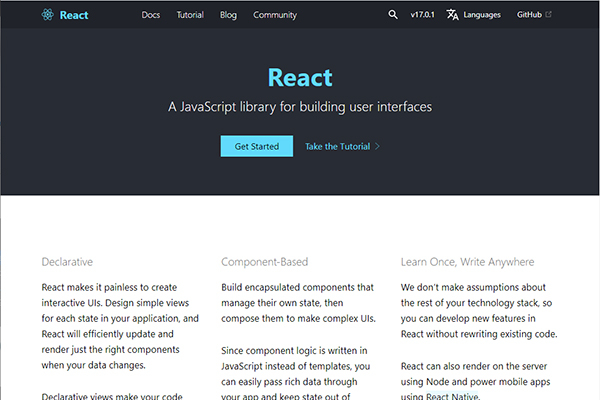Open the Tutorial navigation item
600x400 pixels.
pos(190,15)
